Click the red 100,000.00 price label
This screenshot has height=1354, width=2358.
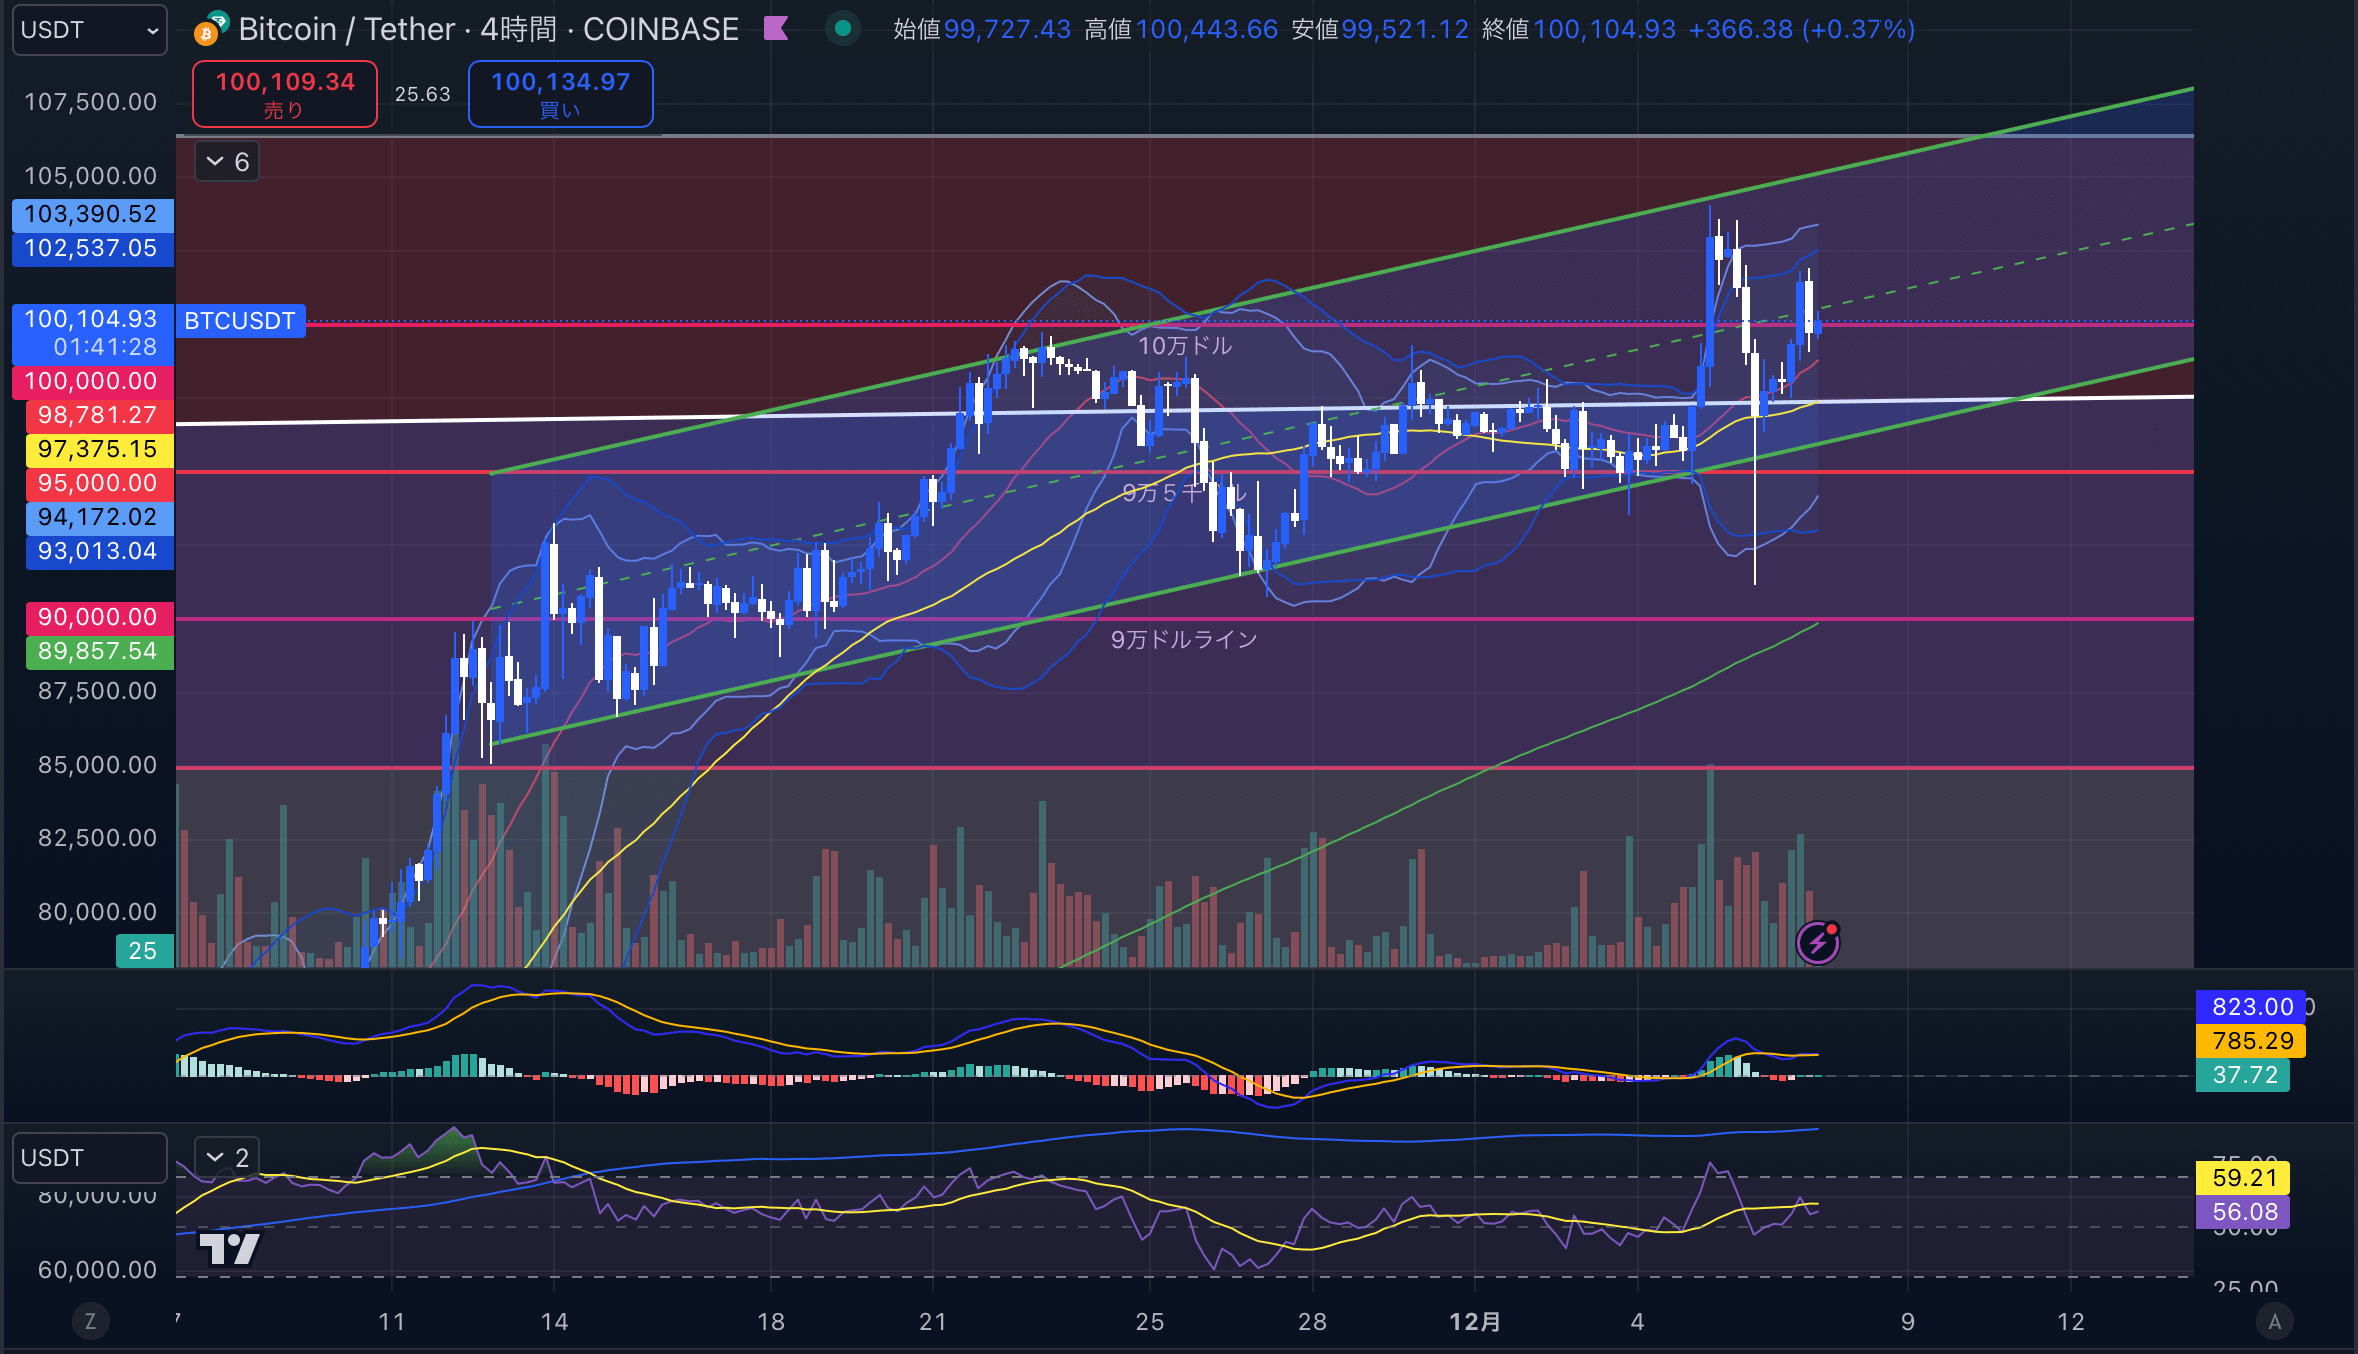pos(92,381)
